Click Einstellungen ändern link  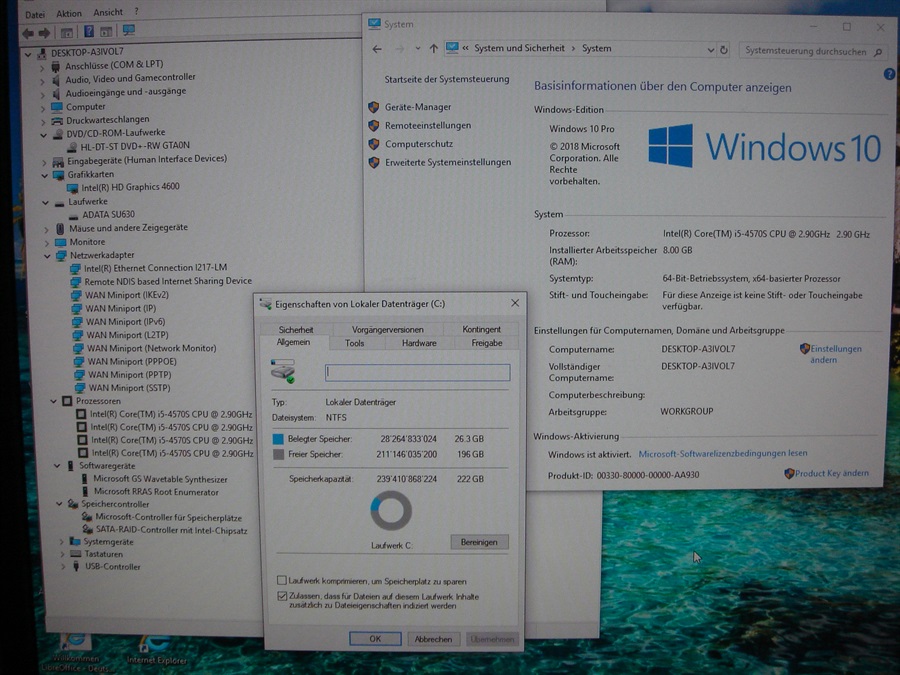point(836,354)
